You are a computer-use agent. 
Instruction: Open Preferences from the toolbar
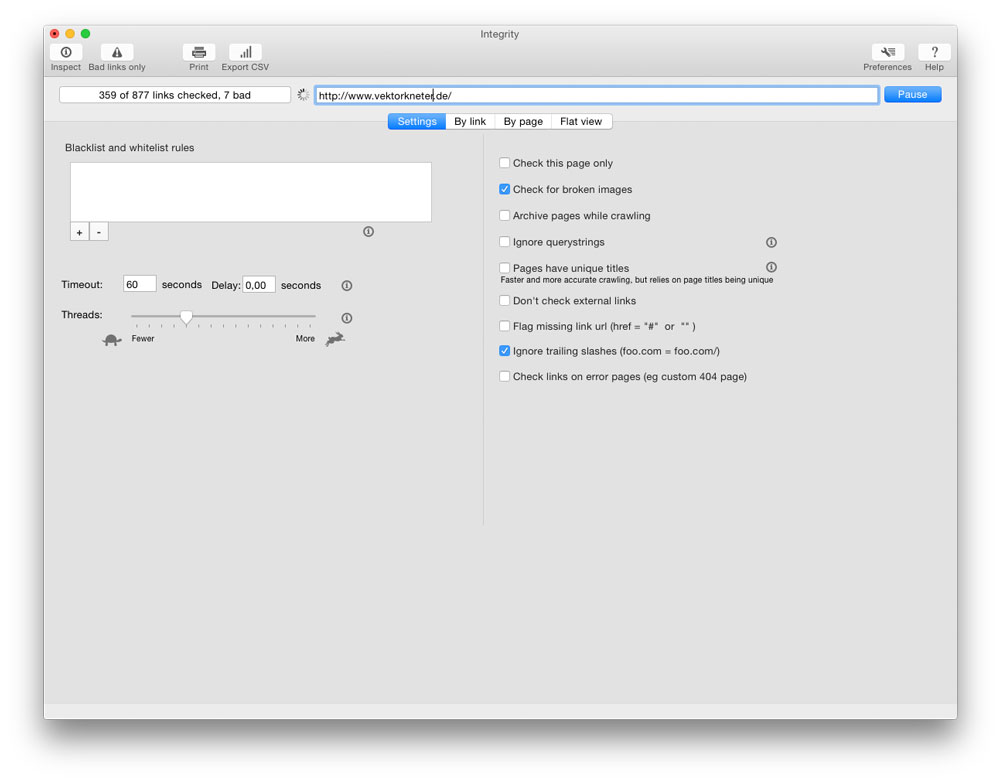click(888, 52)
